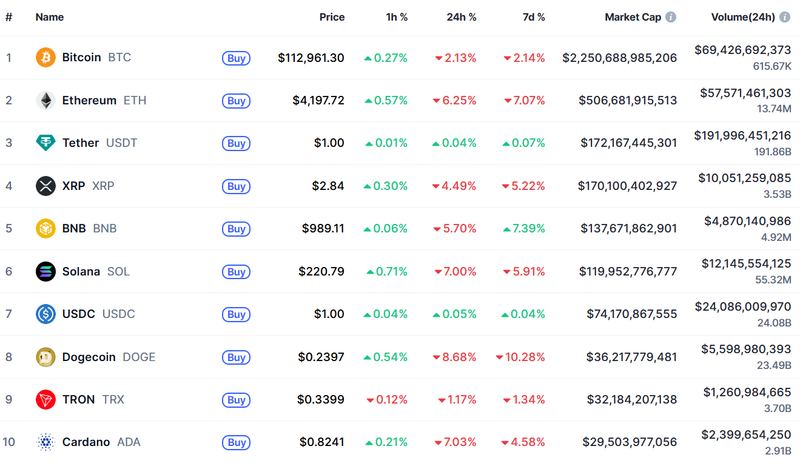The image size is (800, 463).
Task: Sort table by 24h % column header
Action: 460,18
